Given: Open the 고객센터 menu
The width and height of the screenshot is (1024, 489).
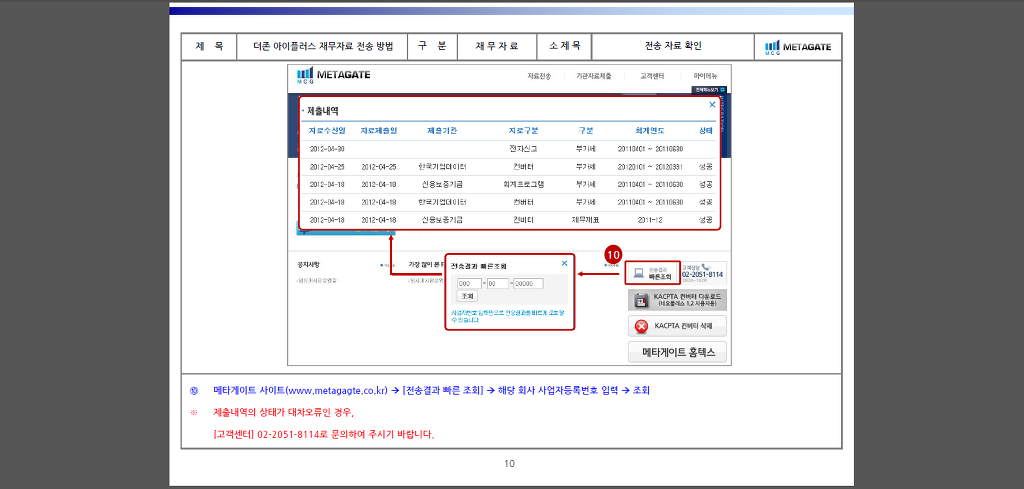Looking at the screenshot, I should click(652, 76).
